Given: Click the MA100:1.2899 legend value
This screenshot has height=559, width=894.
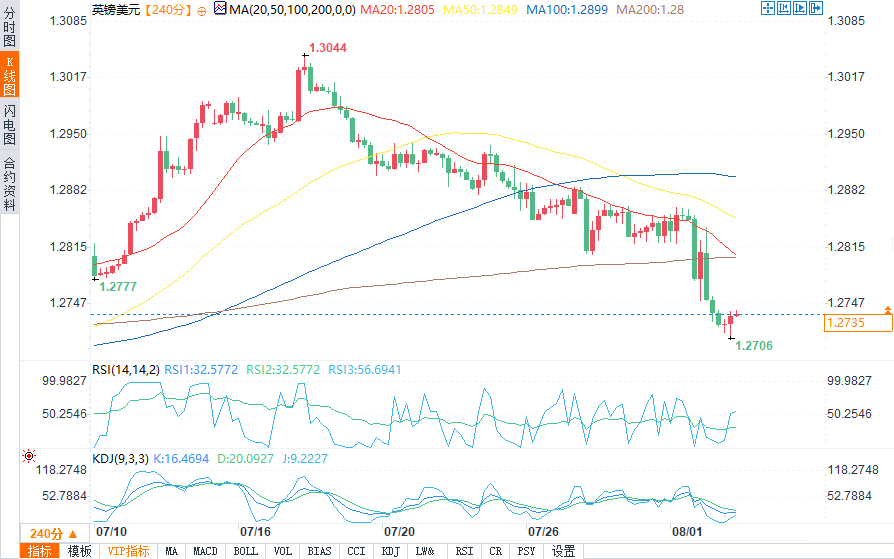Looking at the screenshot, I should pyautogui.click(x=567, y=10).
